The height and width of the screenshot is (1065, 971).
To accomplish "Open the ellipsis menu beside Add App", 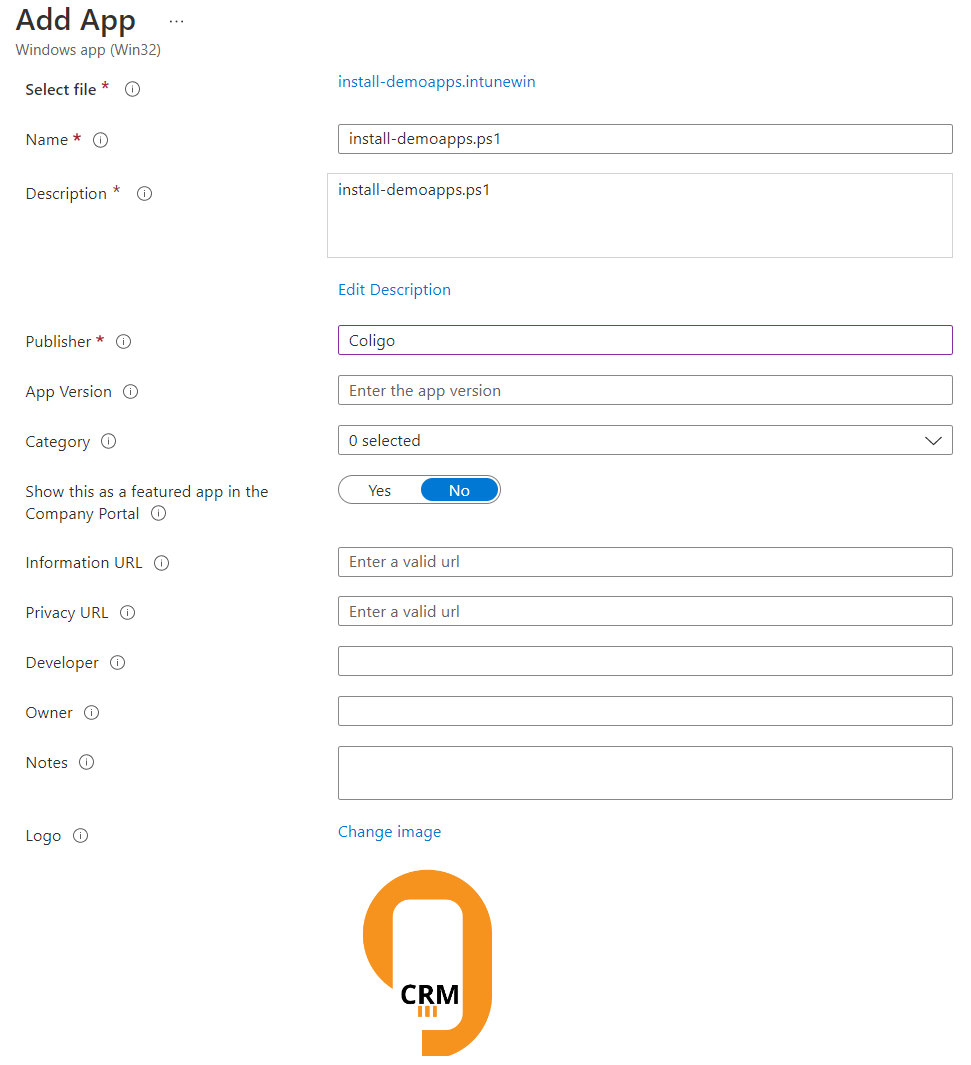I will (x=176, y=21).
